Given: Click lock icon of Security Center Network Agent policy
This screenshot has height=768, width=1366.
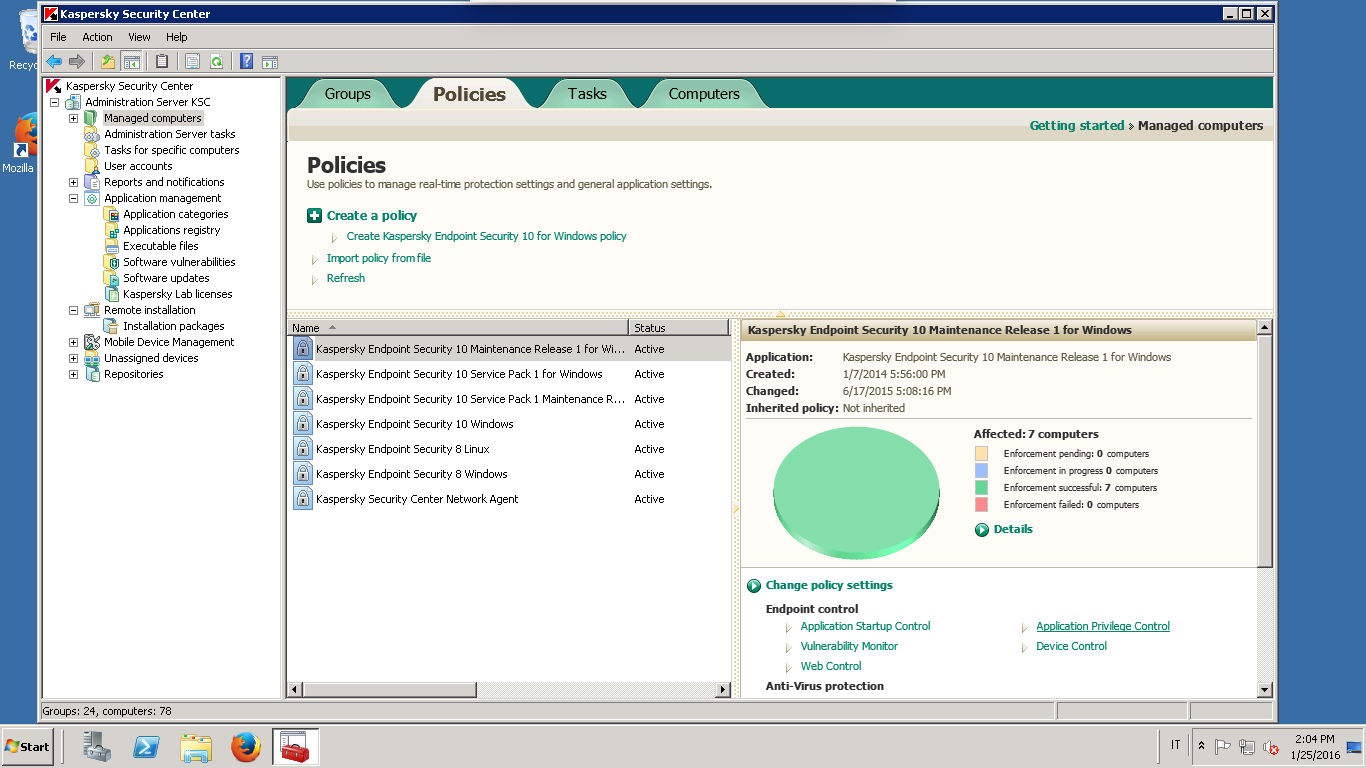Looking at the screenshot, I should (x=303, y=499).
